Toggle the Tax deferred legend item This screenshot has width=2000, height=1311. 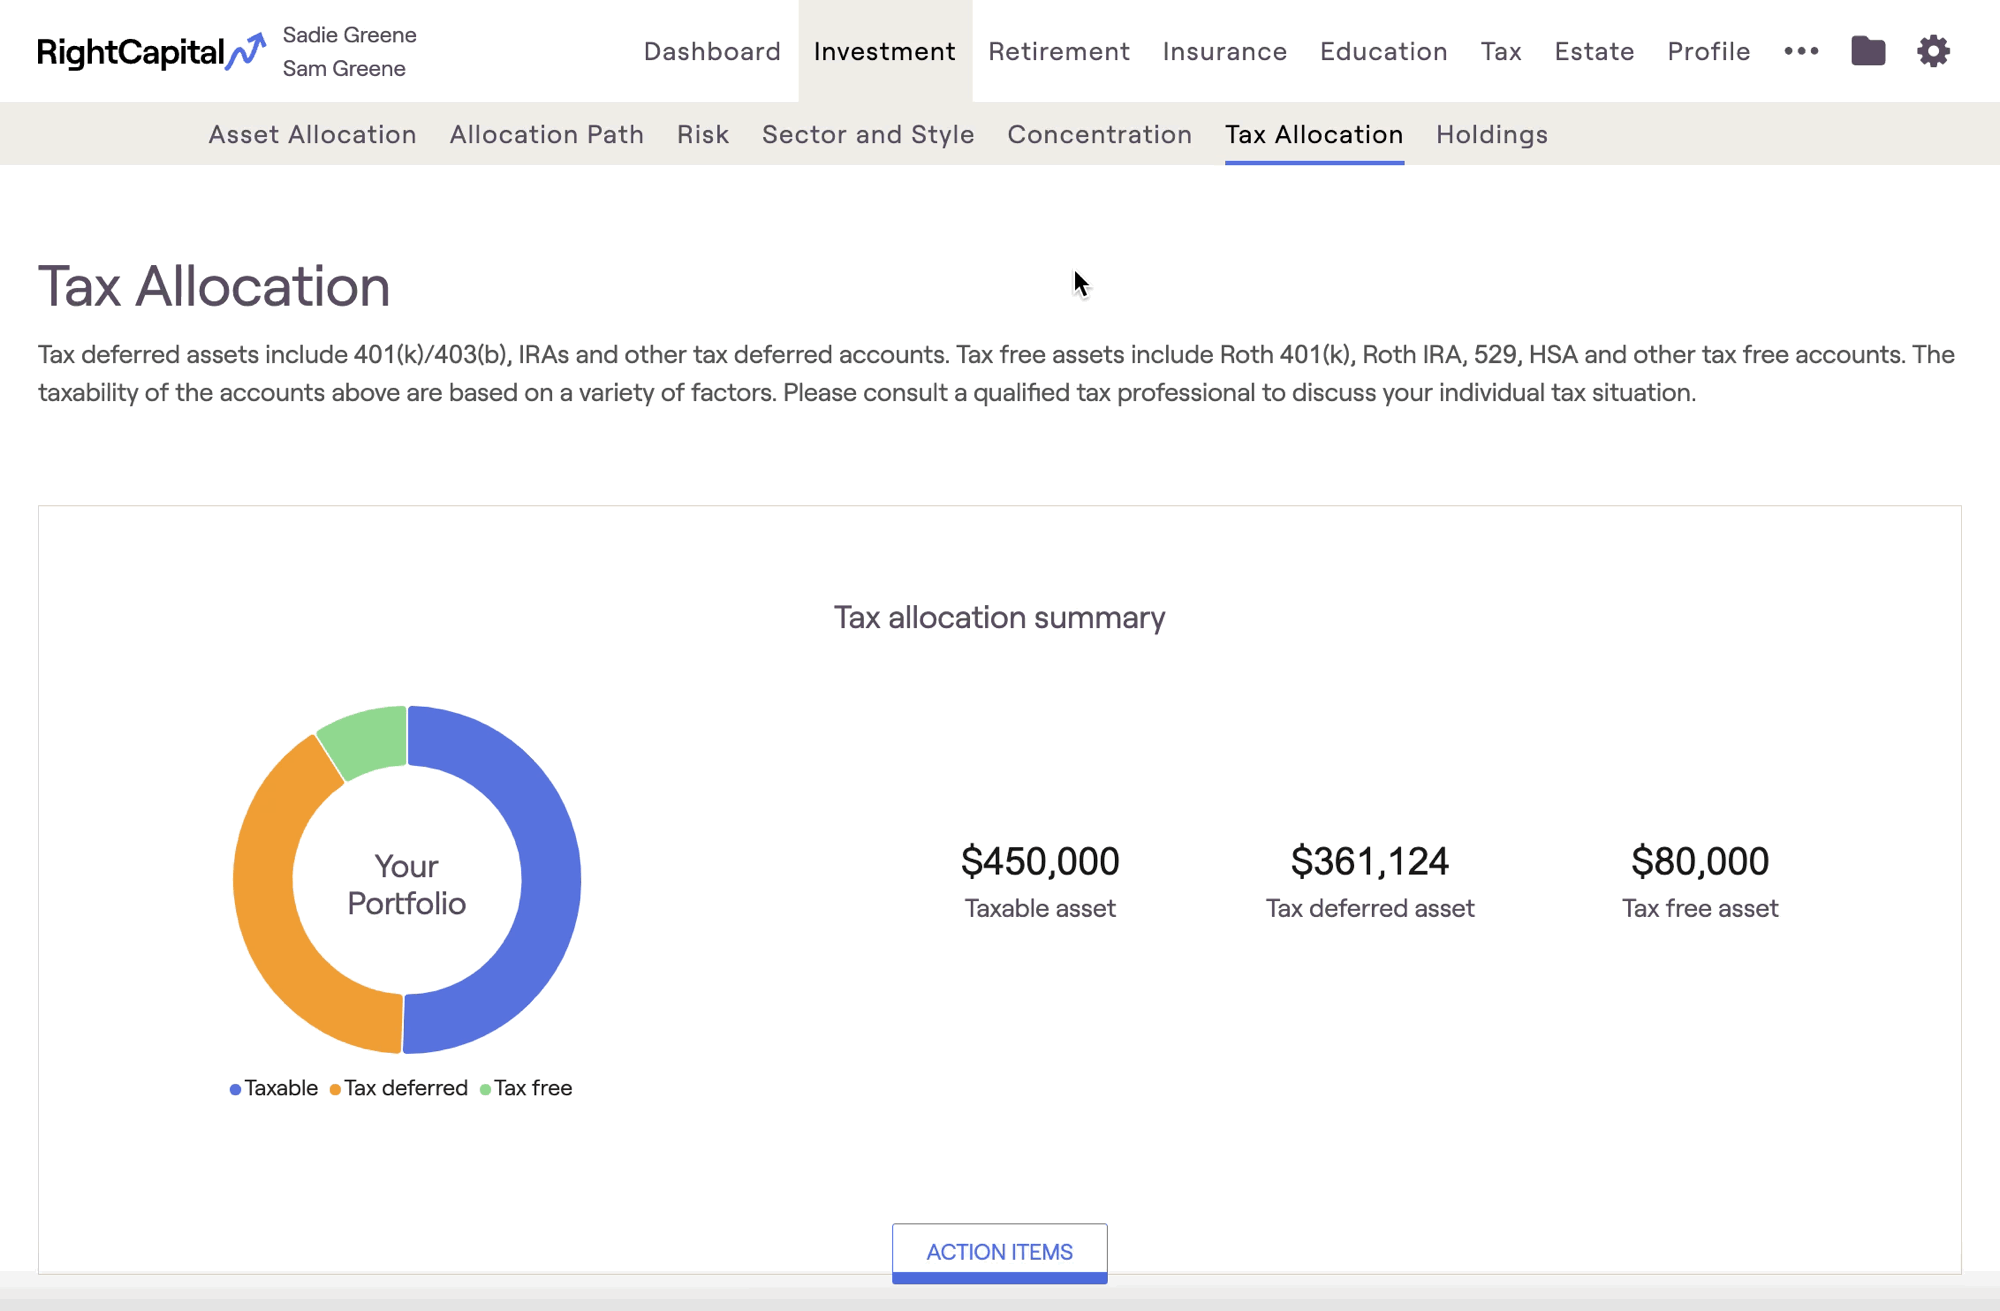click(398, 1088)
